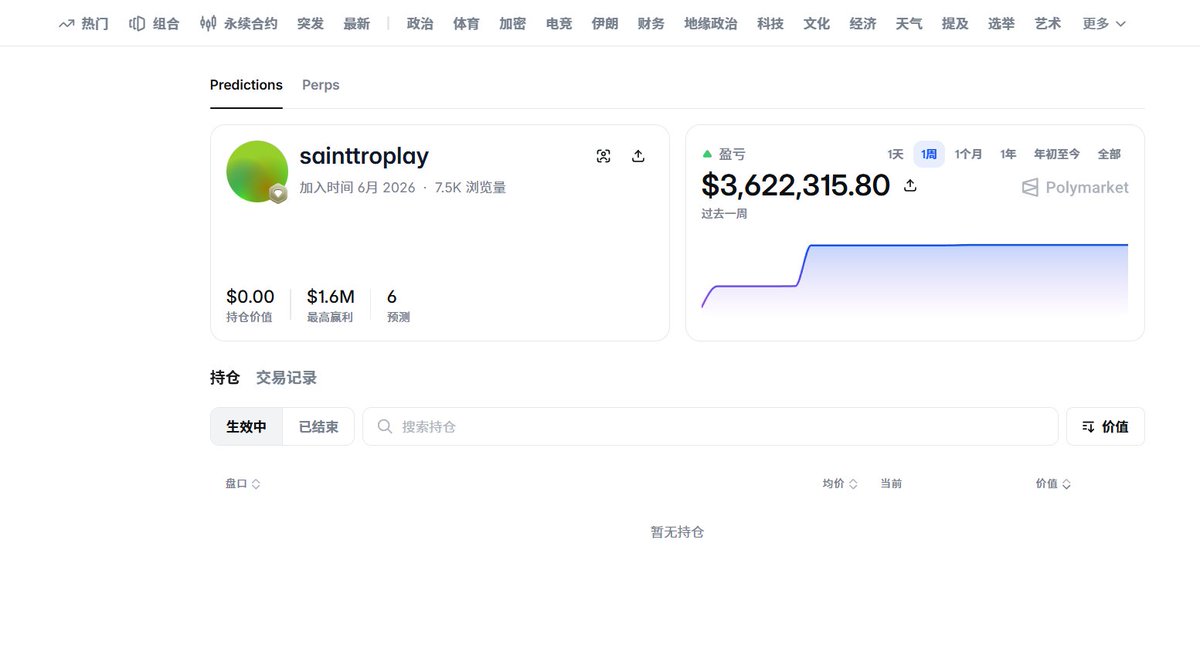Open the 提及 mentions category
The image size is (1200, 655).
[955, 23]
